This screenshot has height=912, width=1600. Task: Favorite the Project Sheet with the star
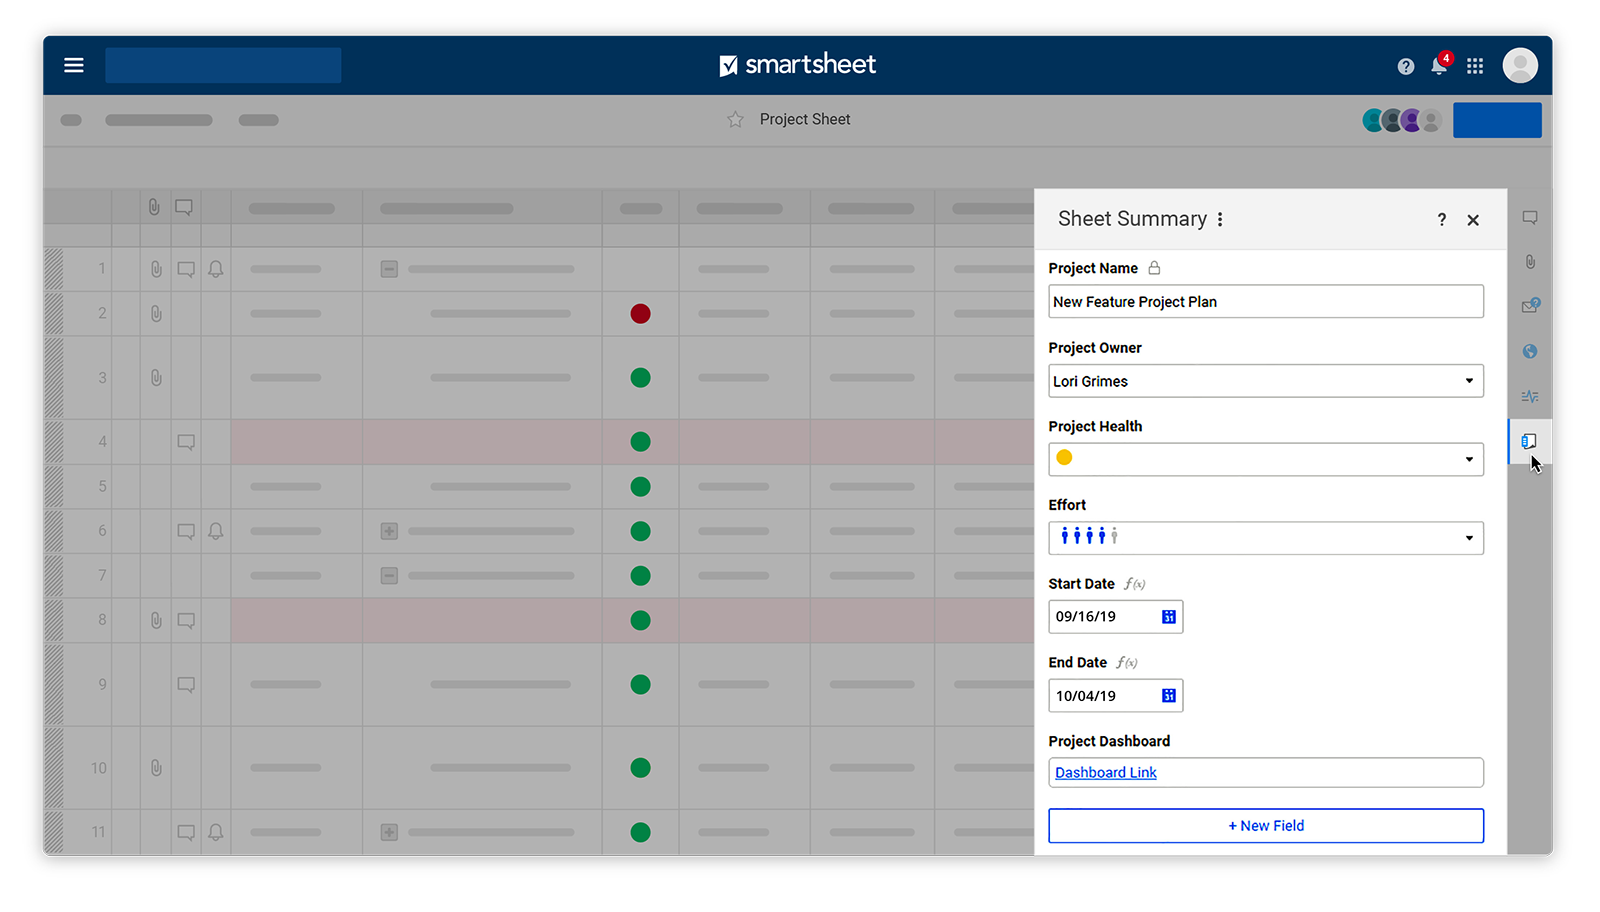[735, 120]
